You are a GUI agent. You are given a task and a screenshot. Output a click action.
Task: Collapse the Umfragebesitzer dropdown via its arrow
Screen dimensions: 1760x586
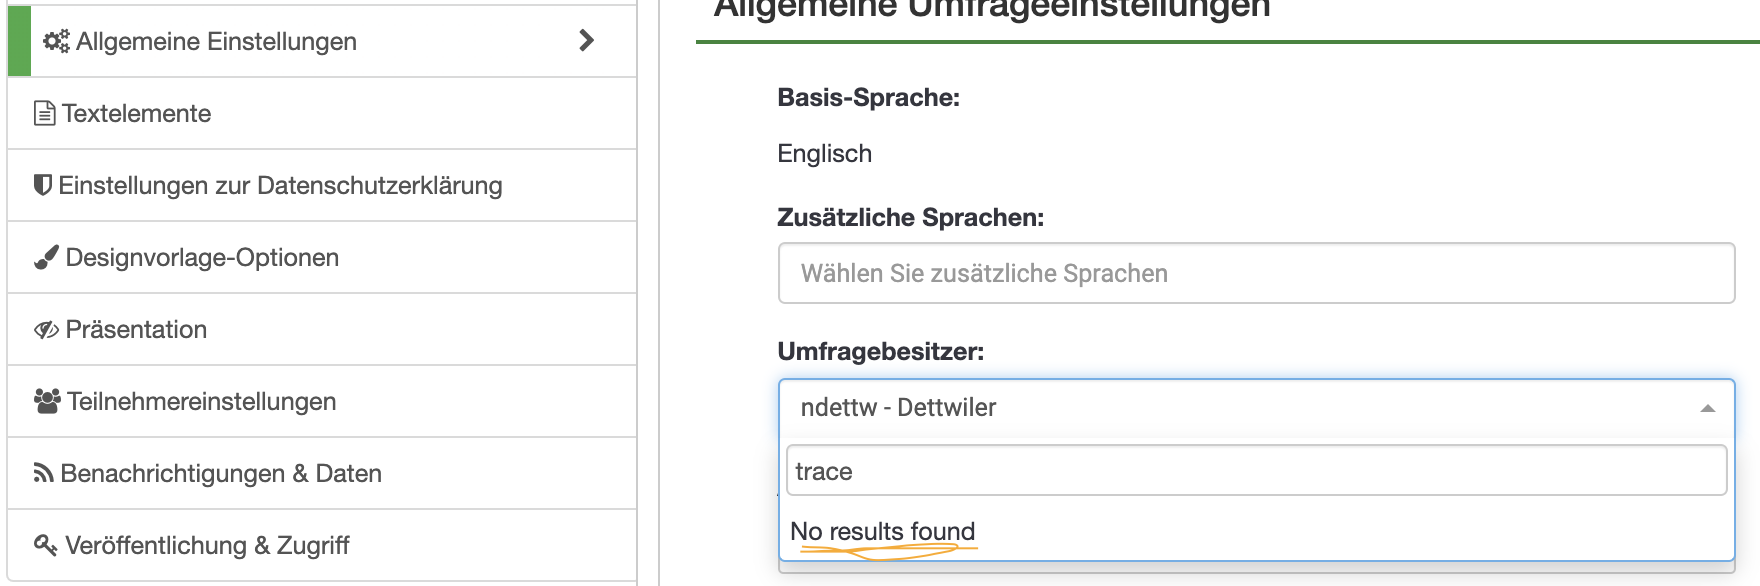pos(1708,408)
